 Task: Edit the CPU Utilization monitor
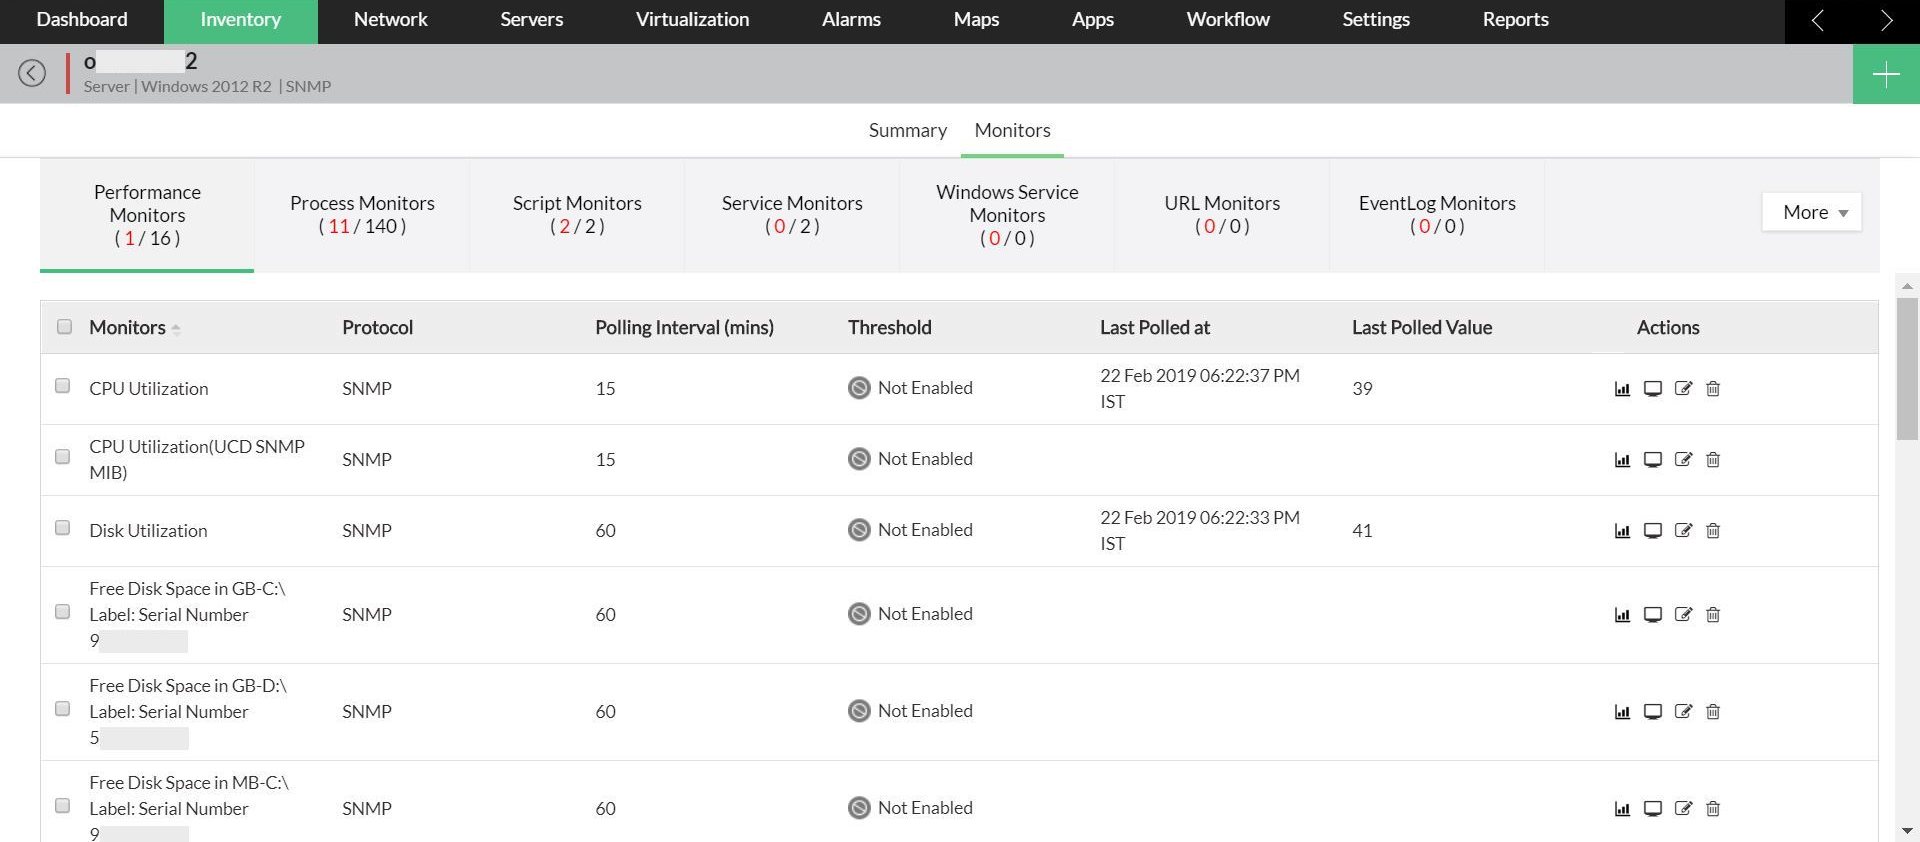tap(1683, 389)
